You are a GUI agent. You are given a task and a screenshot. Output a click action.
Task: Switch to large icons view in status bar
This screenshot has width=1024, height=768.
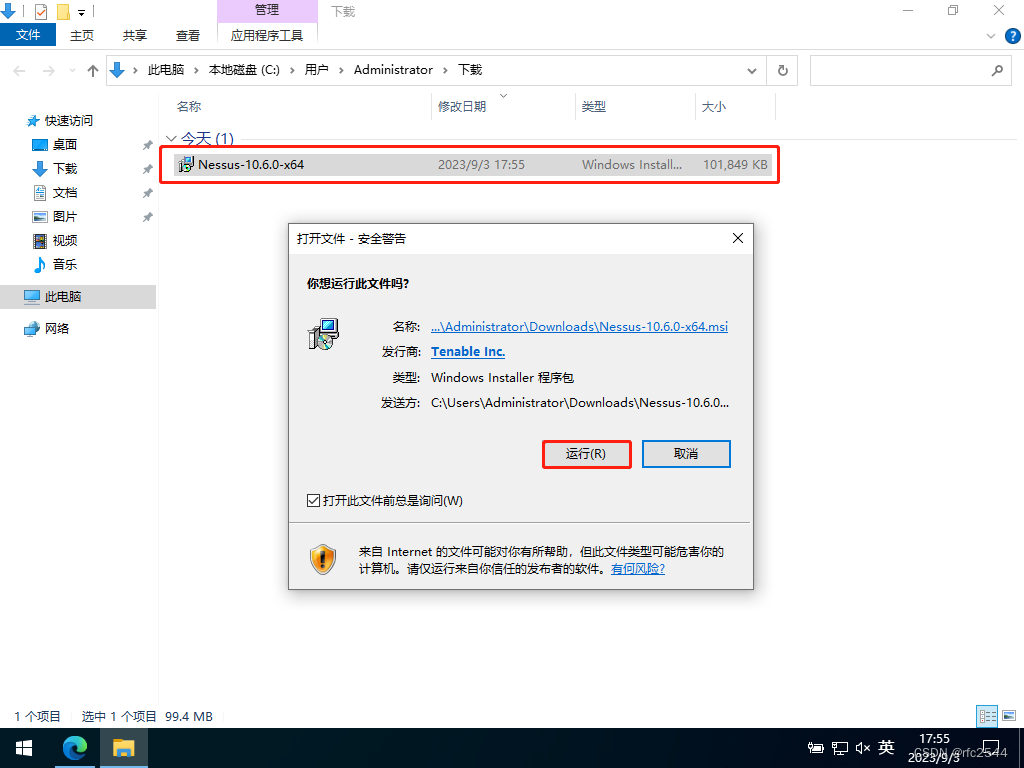pyautogui.click(x=1009, y=716)
